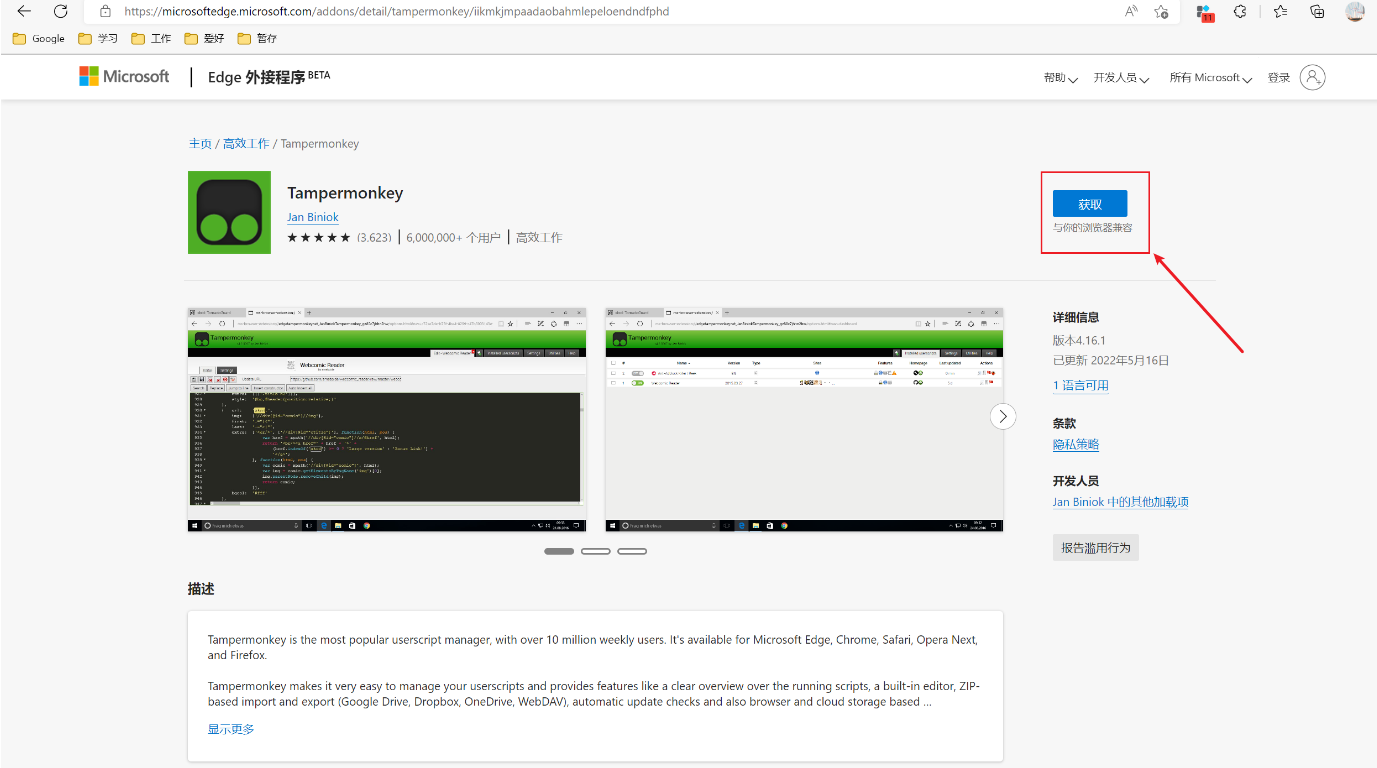Viewport: 1377px width, 768px height.
Task: Open the 学习 bookmarks folder
Action: coord(97,39)
